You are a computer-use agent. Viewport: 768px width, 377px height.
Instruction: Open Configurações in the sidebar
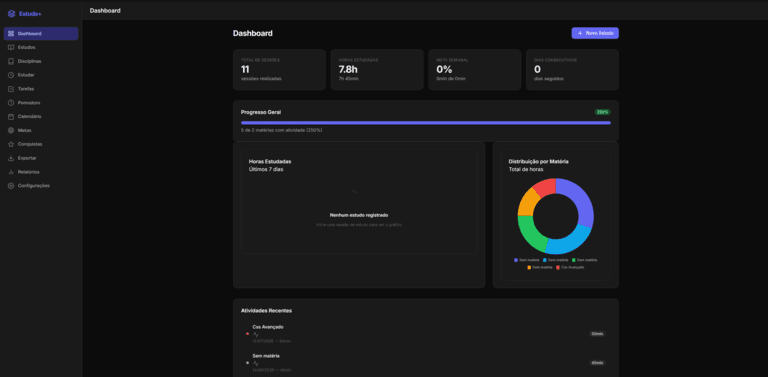click(x=41, y=186)
